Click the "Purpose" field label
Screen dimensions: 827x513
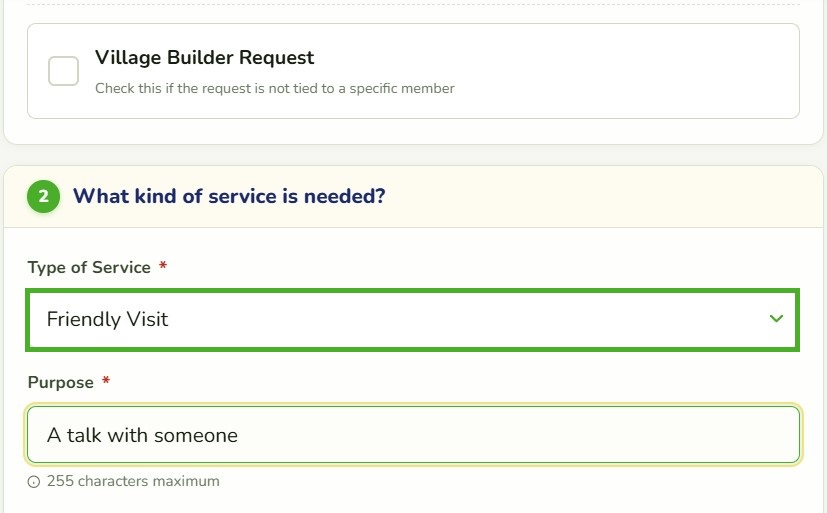(x=61, y=382)
